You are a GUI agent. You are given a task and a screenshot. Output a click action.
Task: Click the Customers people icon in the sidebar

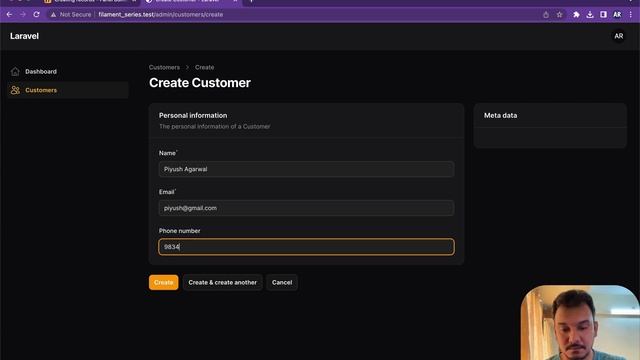tap(15, 90)
